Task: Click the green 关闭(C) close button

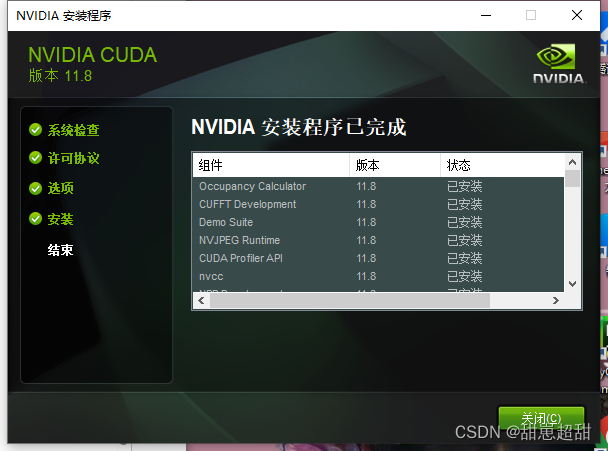Action: click(541, 418)
